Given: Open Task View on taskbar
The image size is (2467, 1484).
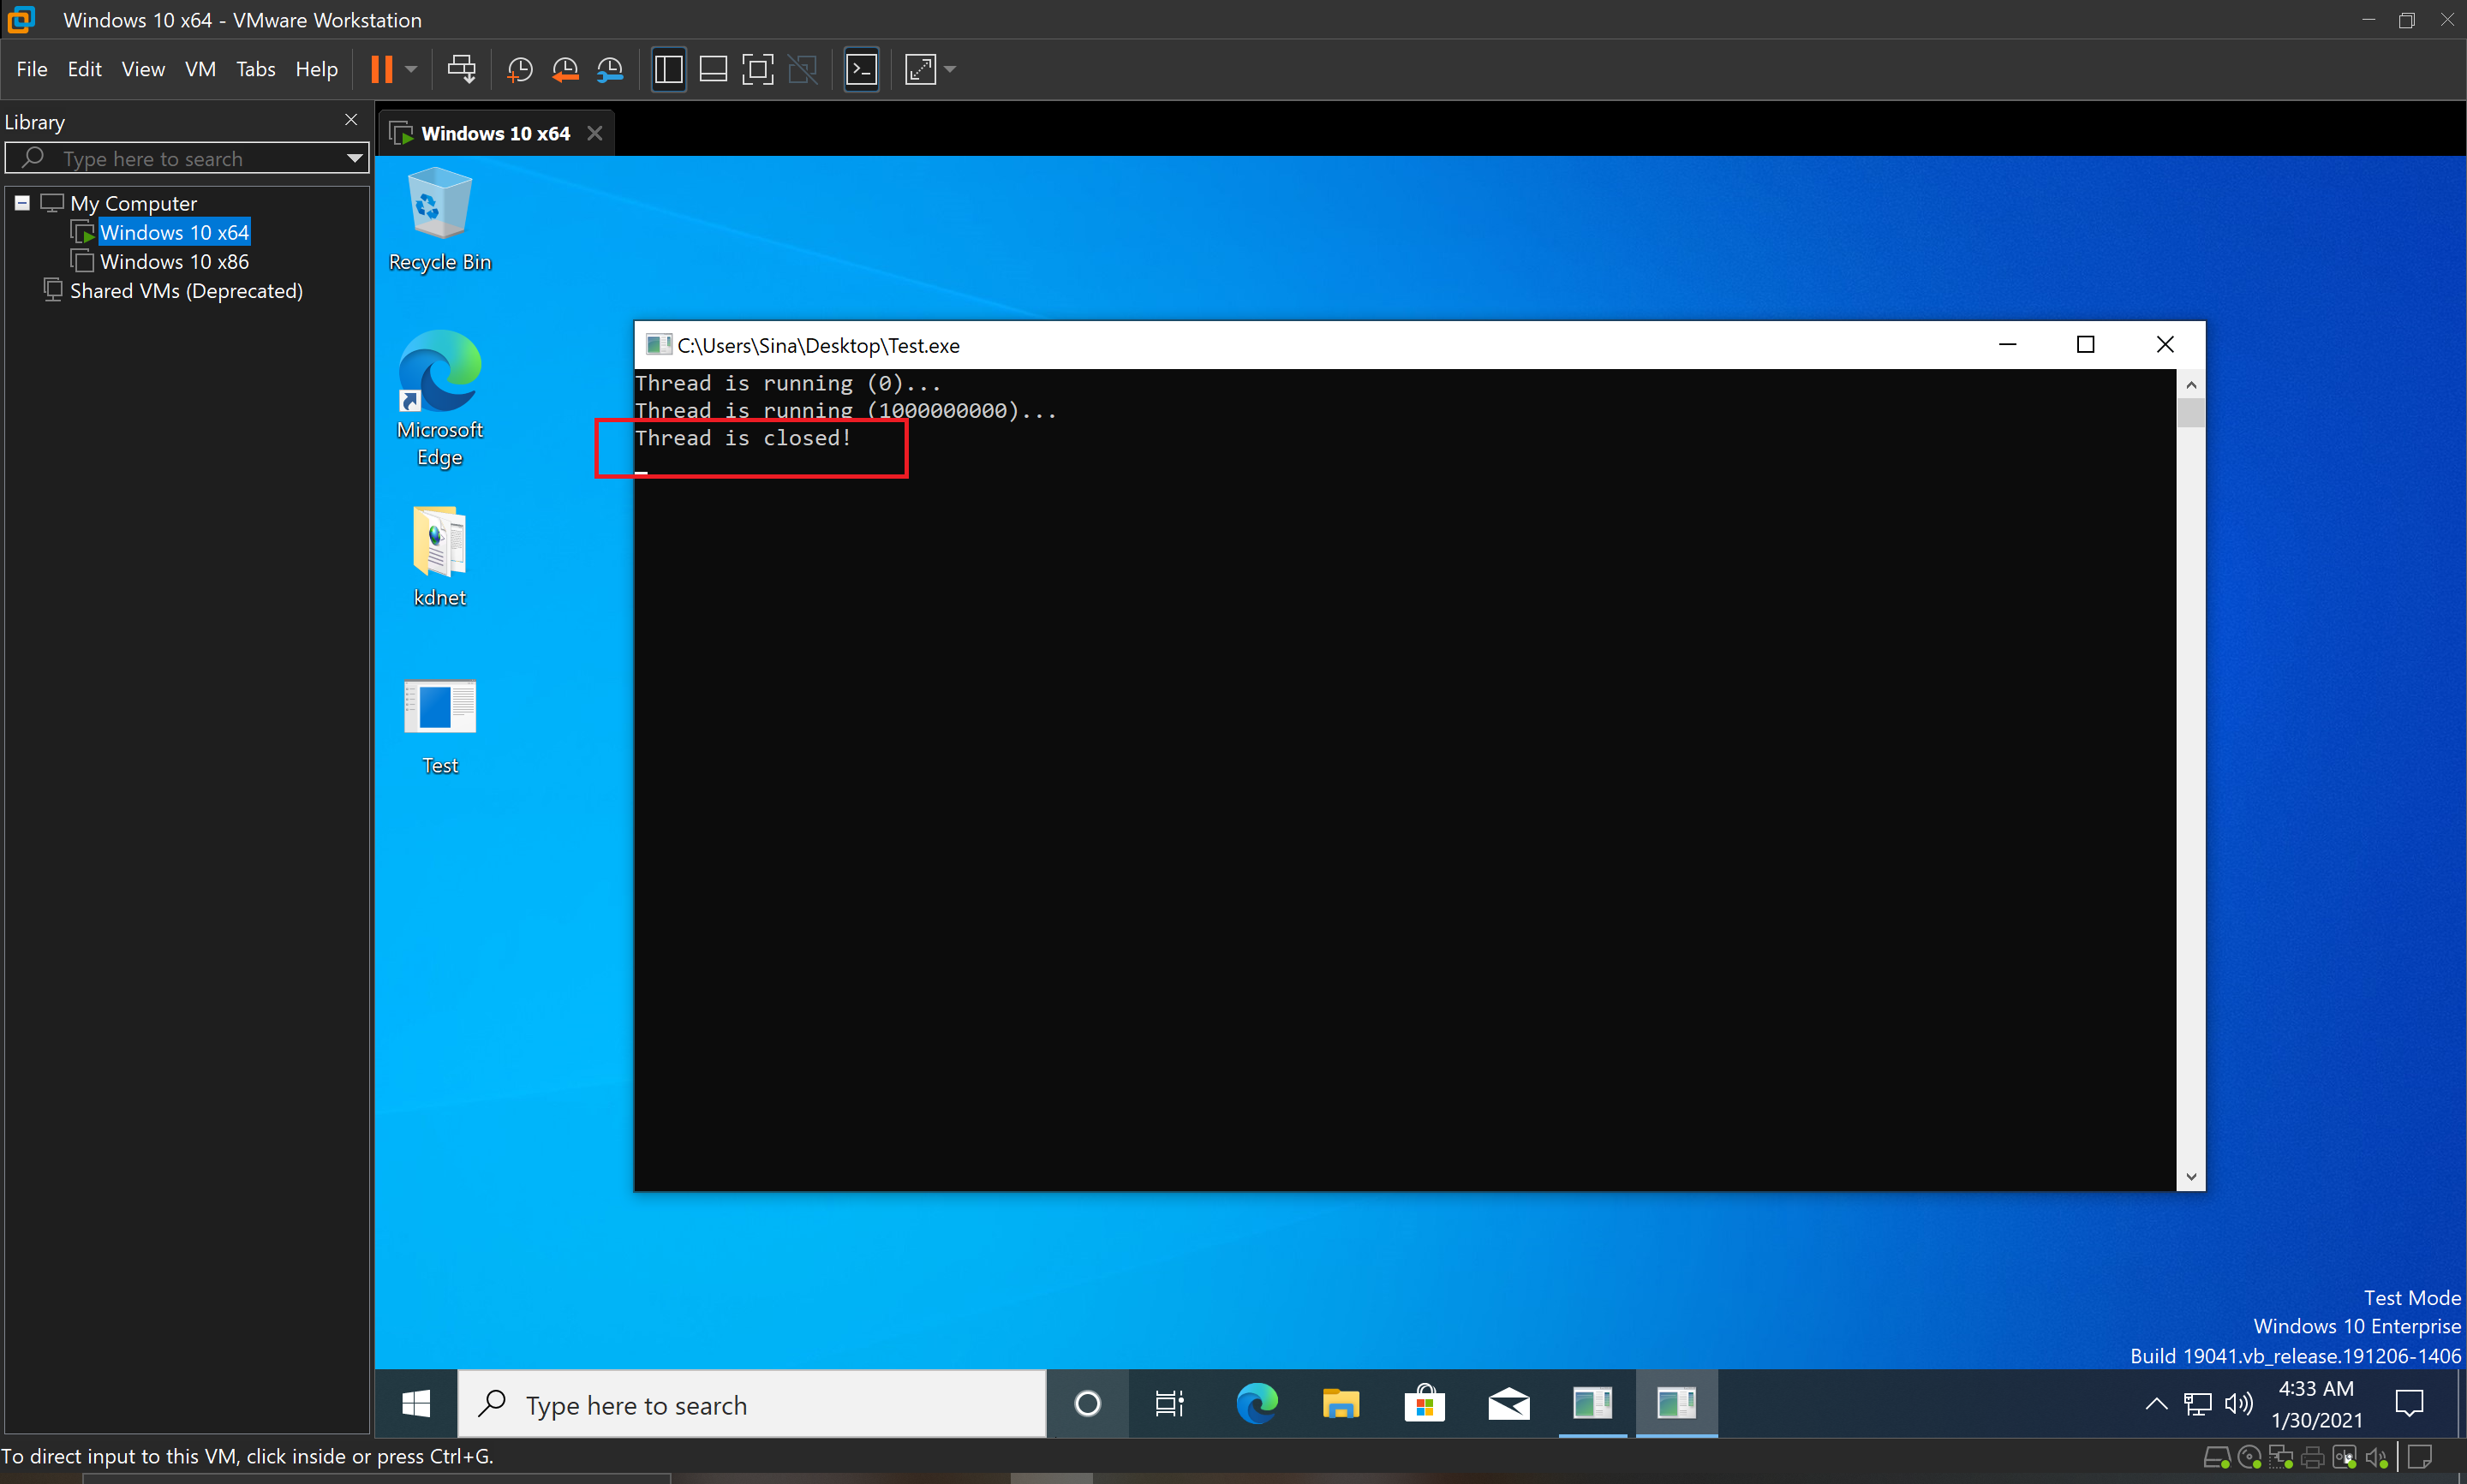Looking at the screenshot, I should point(1169,1404).
